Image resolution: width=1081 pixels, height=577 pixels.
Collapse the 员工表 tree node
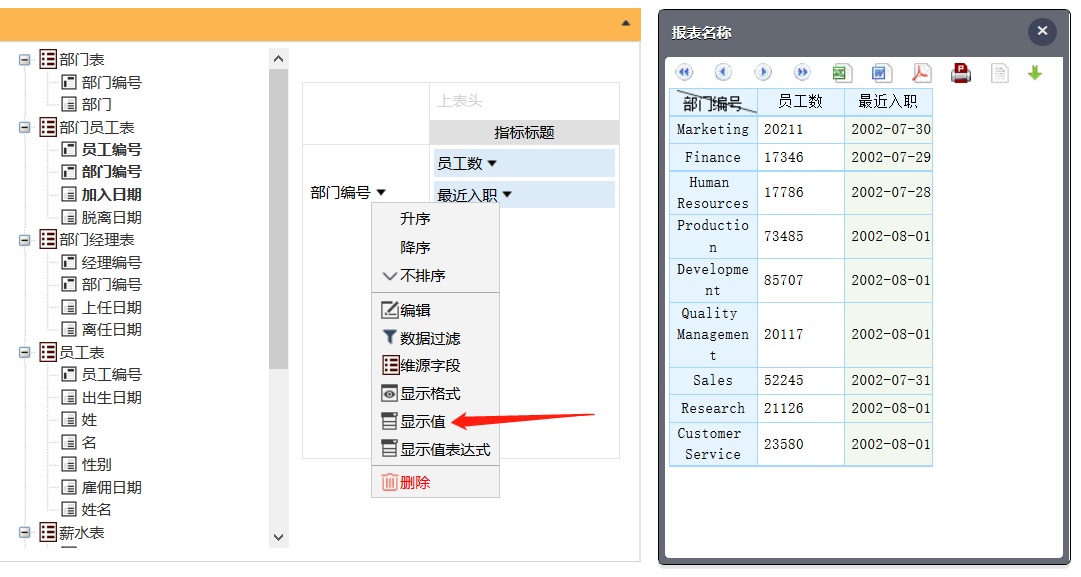(x=24, y=352)
